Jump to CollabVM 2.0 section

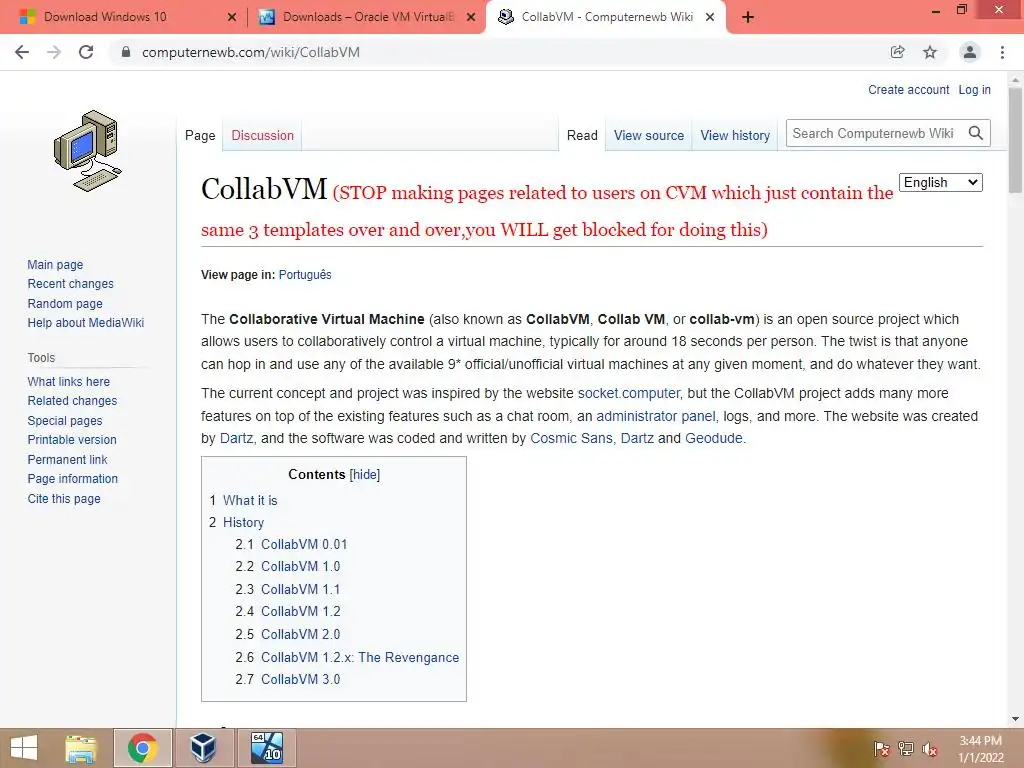(300, 634)
